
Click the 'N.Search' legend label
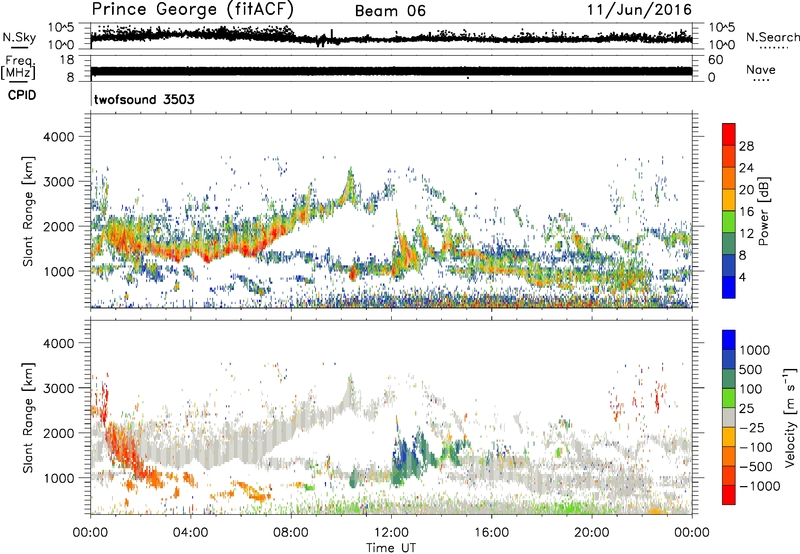coord(772,37)
